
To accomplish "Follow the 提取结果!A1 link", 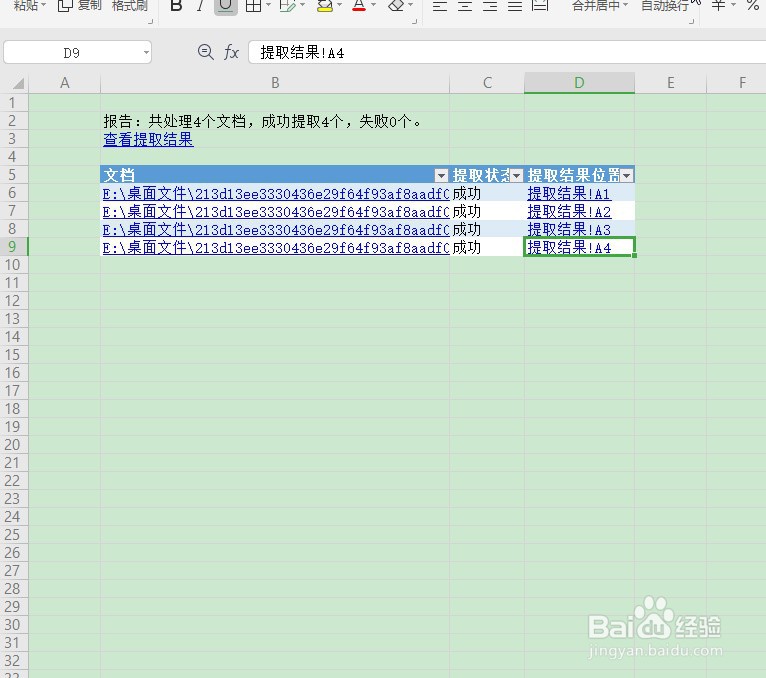I will click(x=569, y=194).
